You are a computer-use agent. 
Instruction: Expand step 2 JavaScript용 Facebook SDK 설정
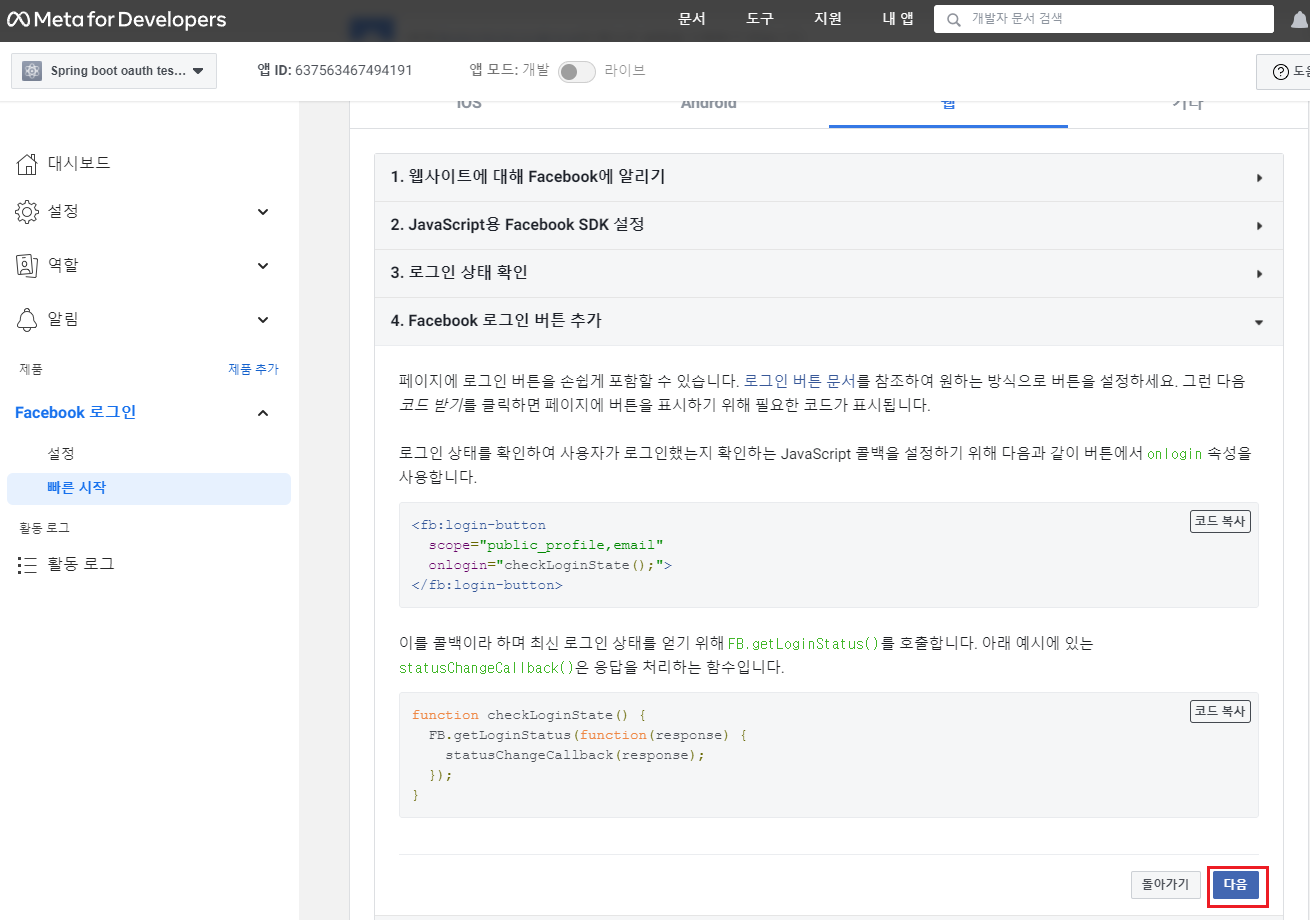[828, 225]
